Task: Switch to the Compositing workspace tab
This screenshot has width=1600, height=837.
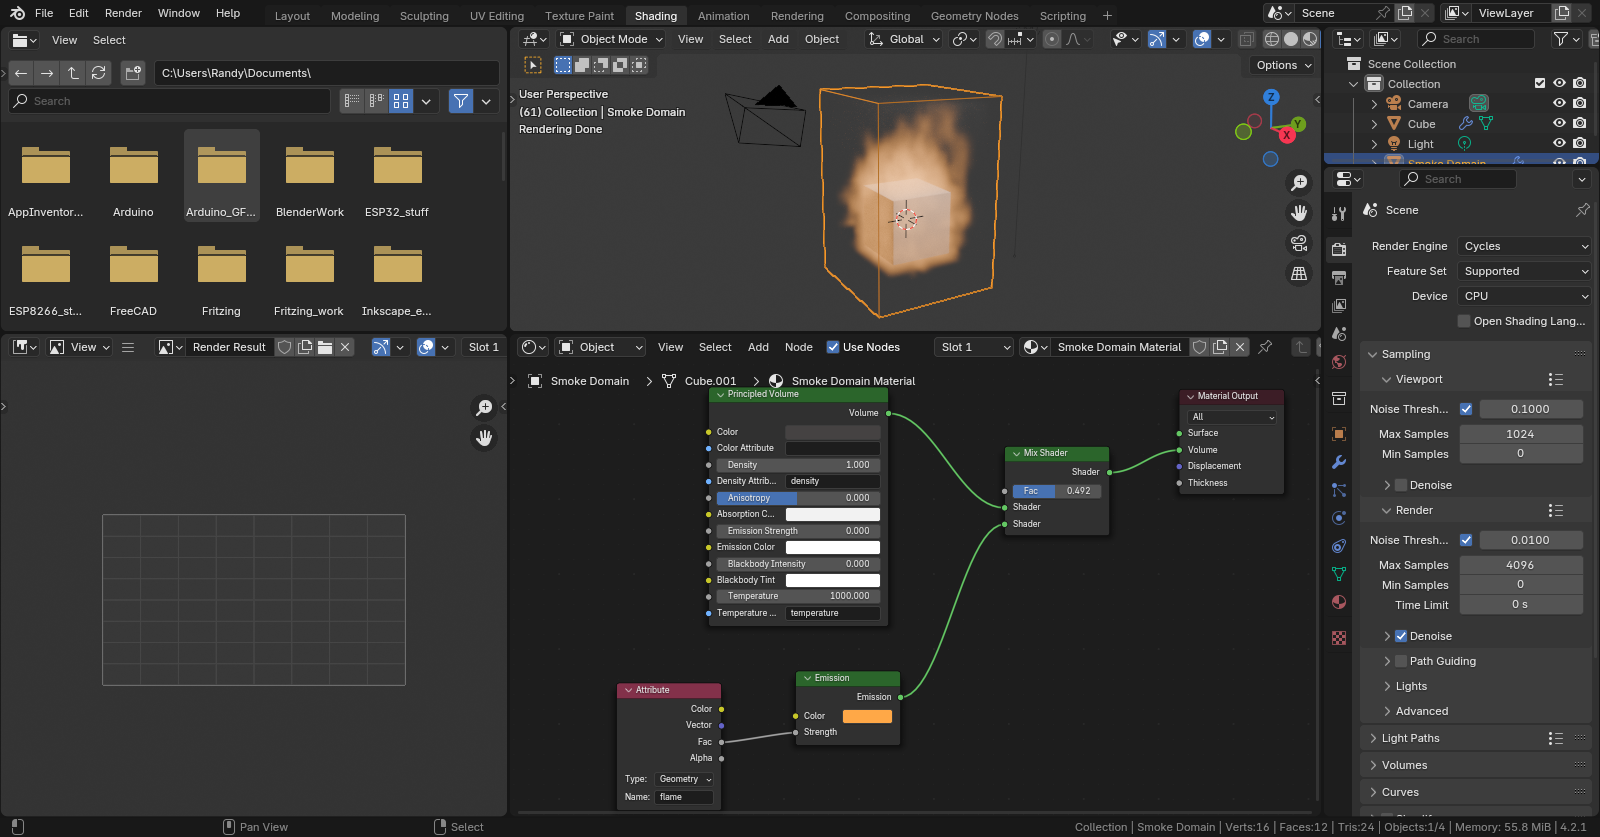Action: [x=877, y=16]
